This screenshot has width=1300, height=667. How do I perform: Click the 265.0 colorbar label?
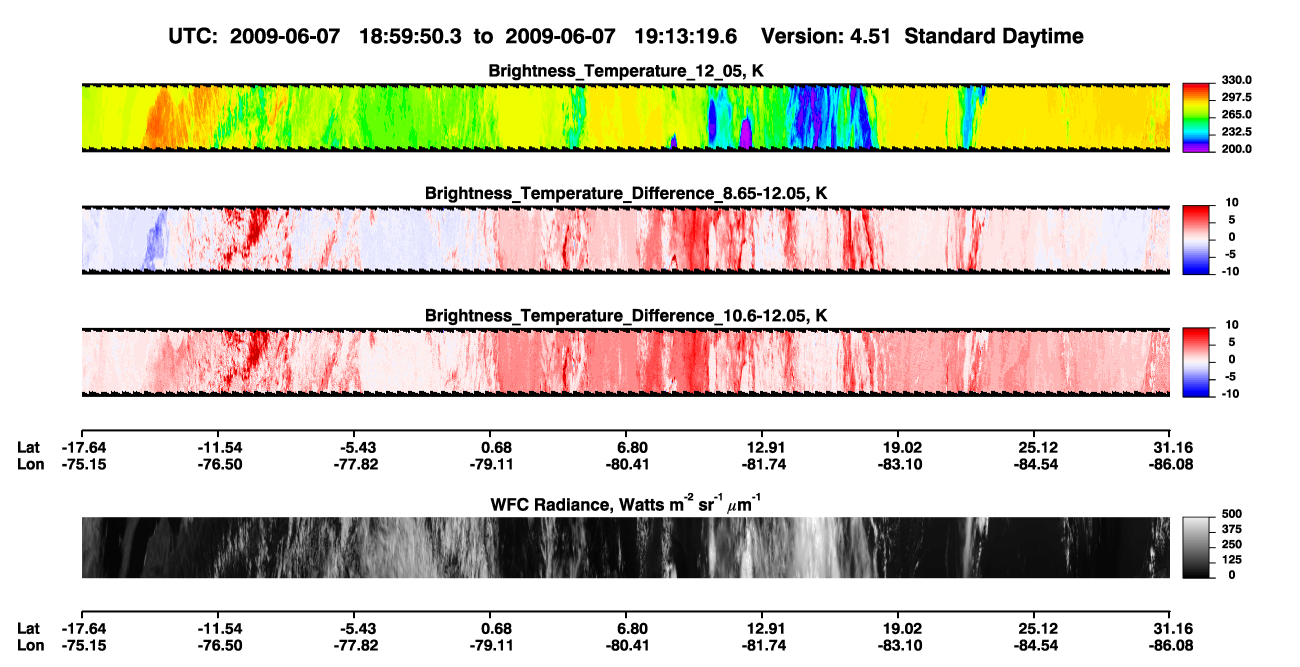[x=1238, y=115]
